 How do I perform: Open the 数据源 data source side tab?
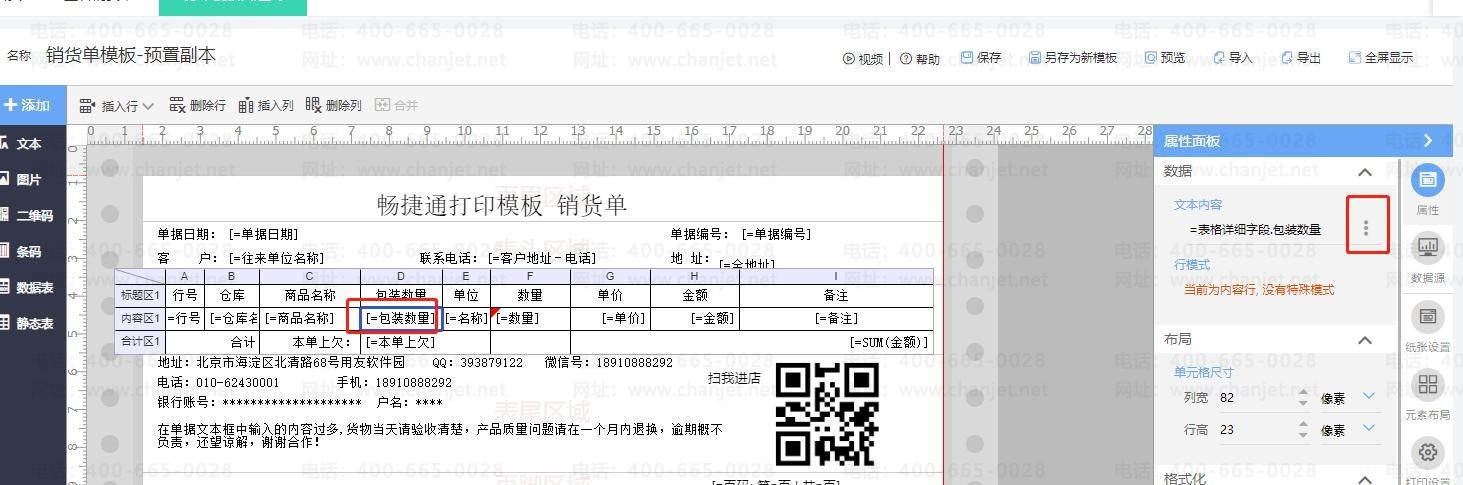click(1428, 259)
